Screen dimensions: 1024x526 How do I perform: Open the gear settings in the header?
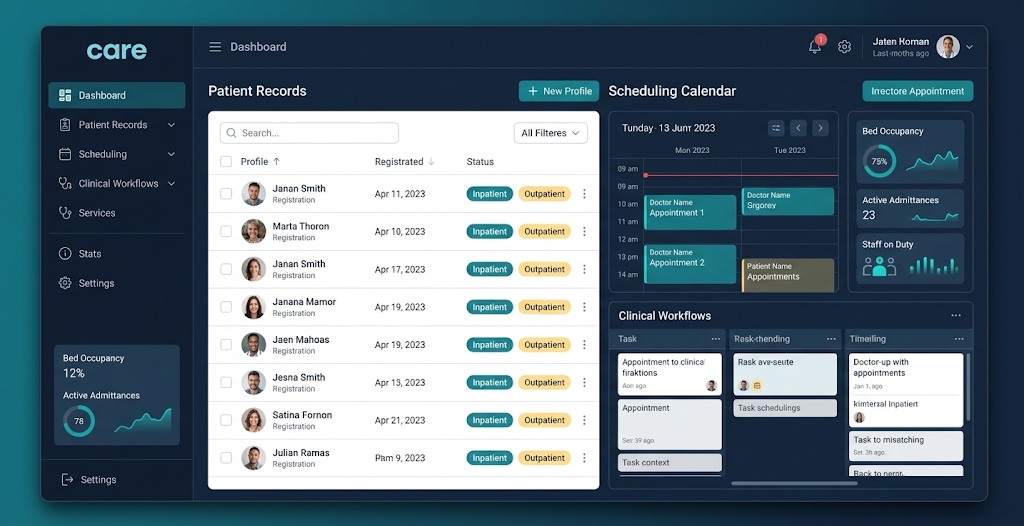(x=844, y=47)
